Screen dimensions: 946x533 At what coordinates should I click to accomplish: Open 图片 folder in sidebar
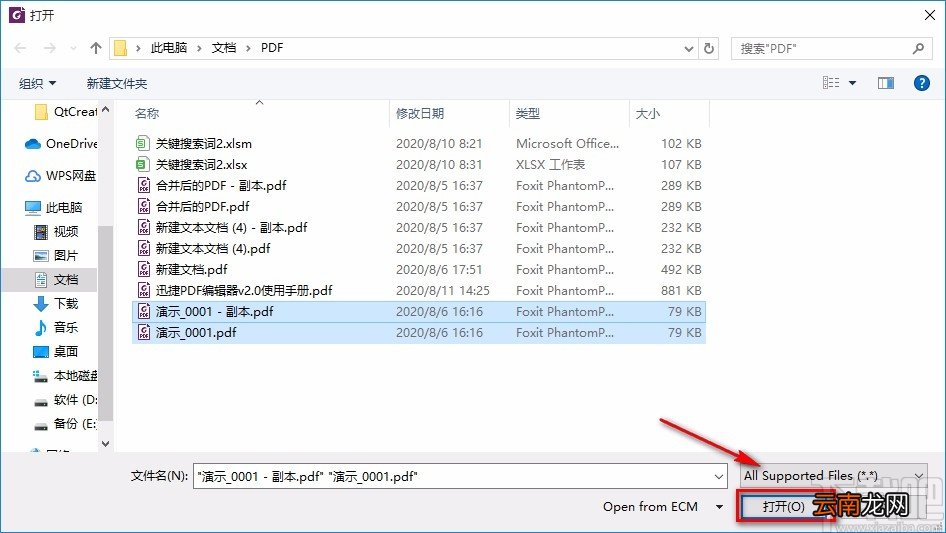(x=56, y=255)
